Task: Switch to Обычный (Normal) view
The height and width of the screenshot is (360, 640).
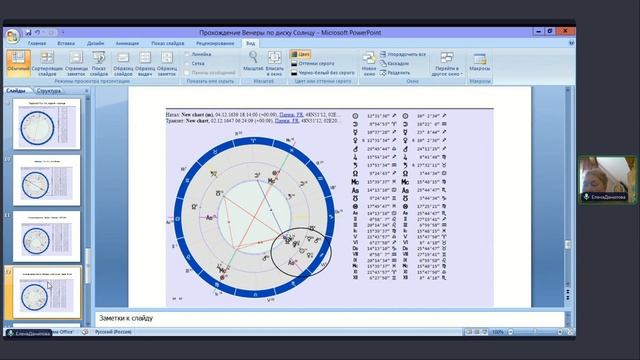Action: point(18,63)
